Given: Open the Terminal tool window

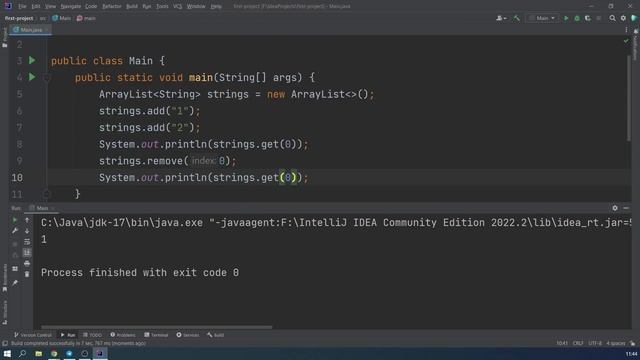Looking at the screenshot, I should (x=156, y=335).
